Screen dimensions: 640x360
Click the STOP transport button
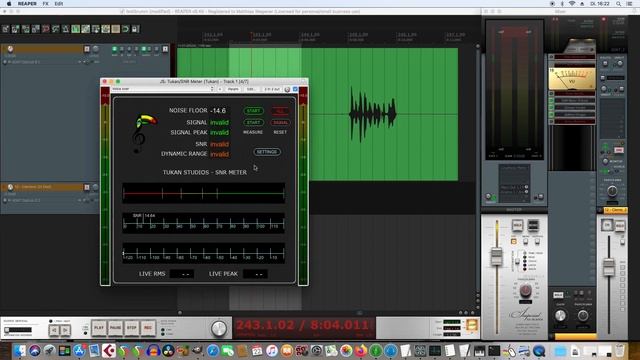(131, 328)
